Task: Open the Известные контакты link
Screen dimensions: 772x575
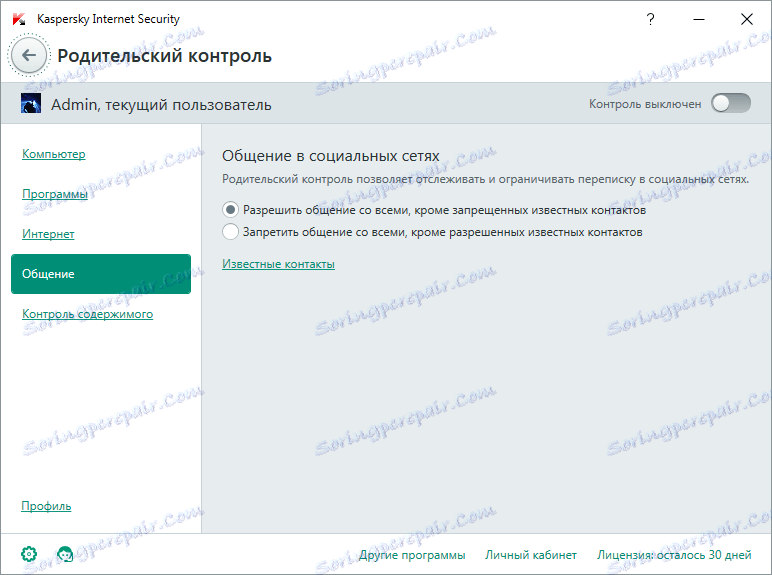Action: [278, 264]
